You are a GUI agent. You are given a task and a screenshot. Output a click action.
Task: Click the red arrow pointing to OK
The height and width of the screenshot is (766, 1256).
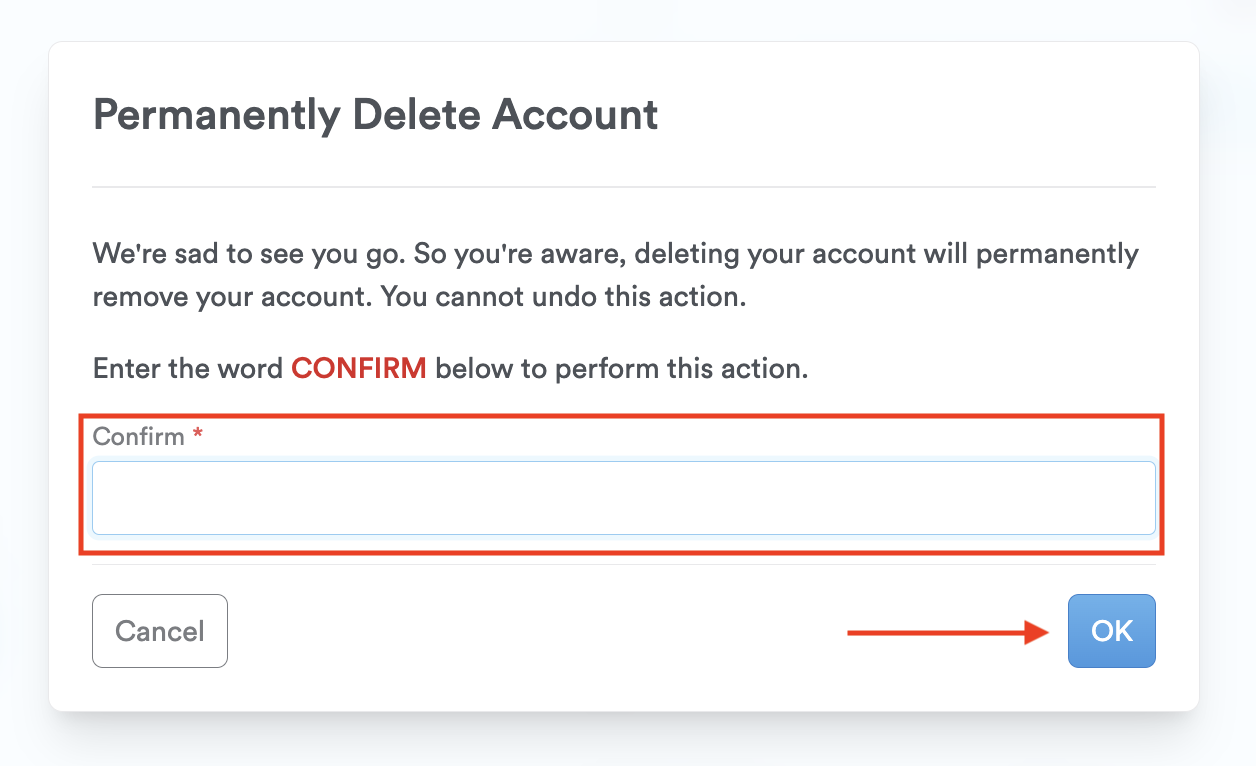coord(945,632)
